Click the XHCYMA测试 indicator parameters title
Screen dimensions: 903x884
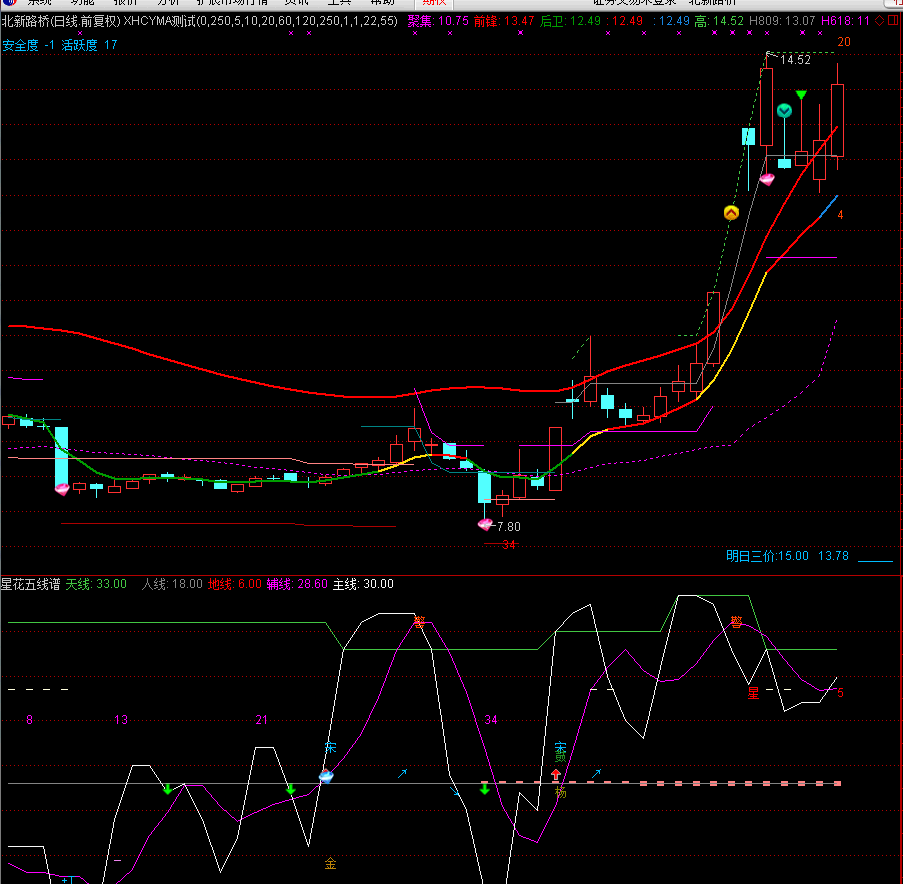[x=260, y=21]
